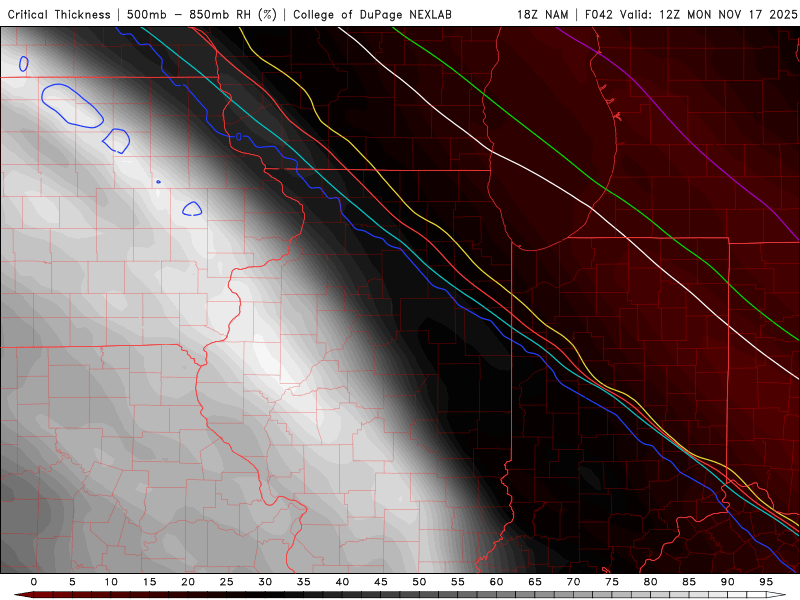Select the "20" color scale label

click(x=188, y=582)
